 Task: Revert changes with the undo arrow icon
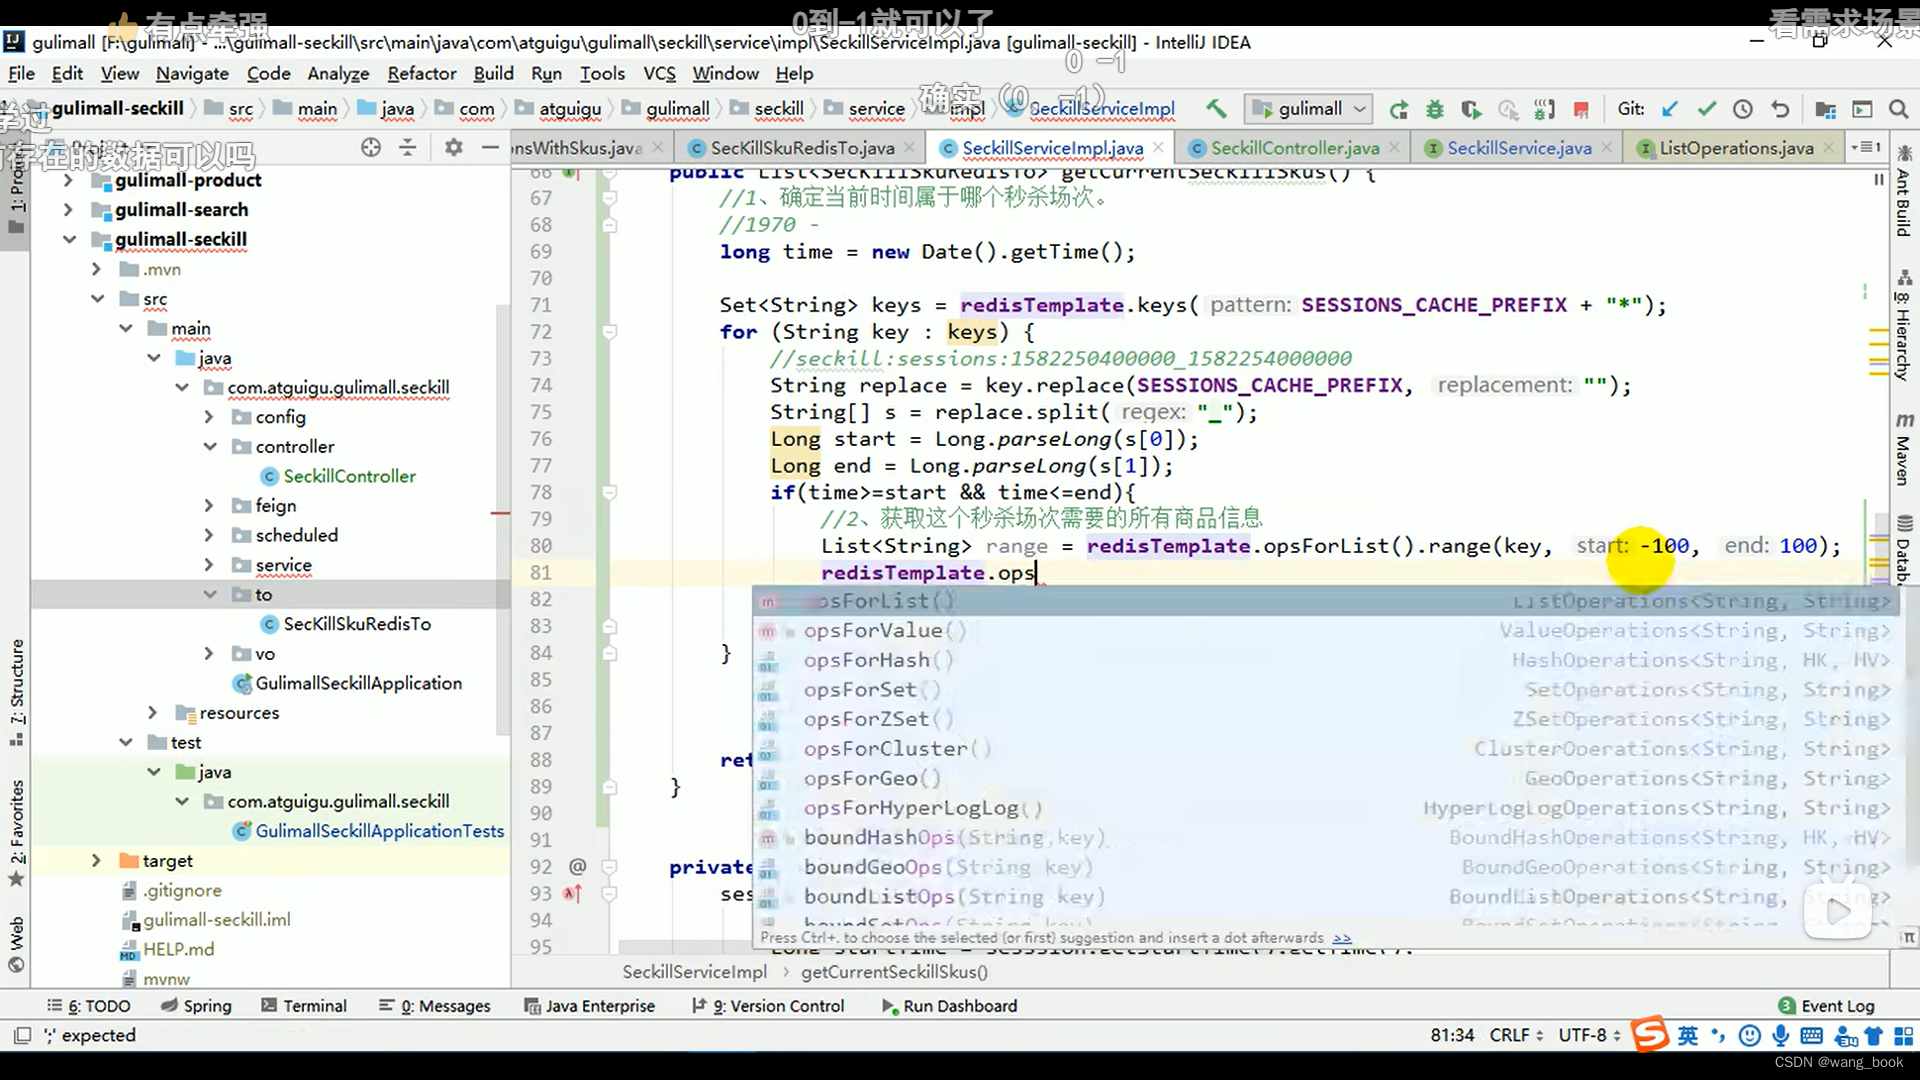1780,109
